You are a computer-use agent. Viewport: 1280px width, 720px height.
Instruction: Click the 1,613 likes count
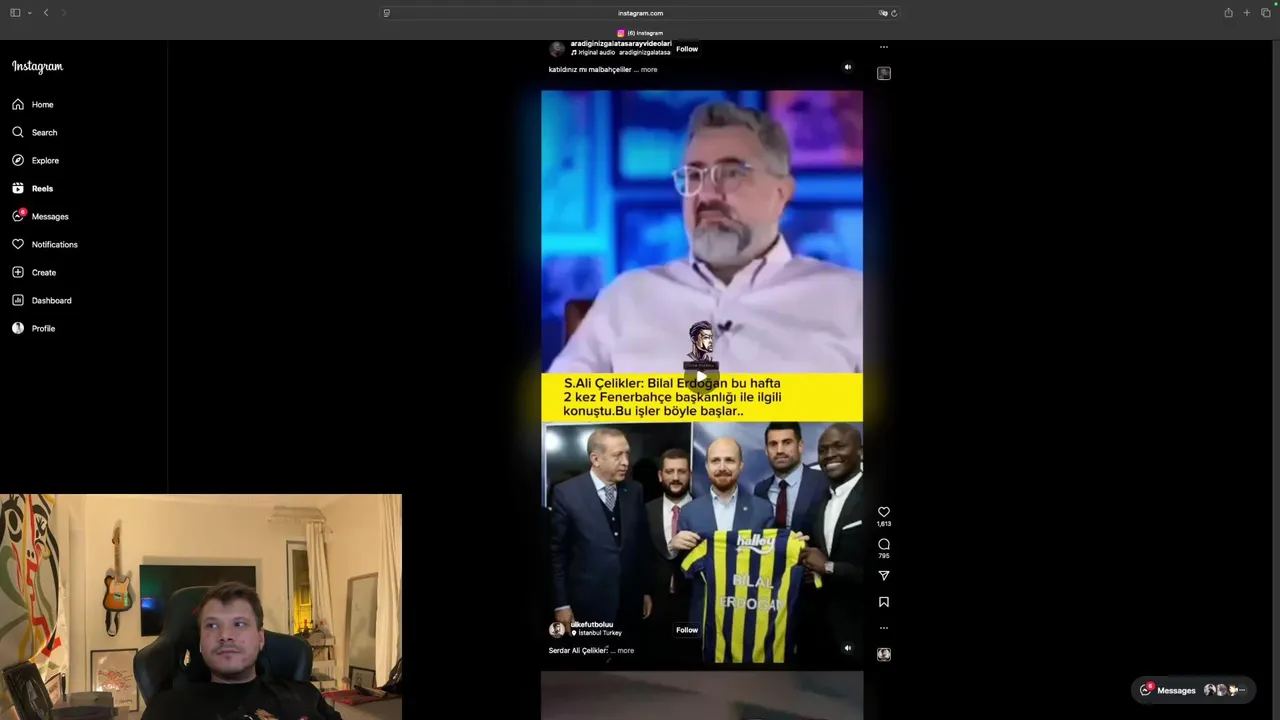click(884, 524)
